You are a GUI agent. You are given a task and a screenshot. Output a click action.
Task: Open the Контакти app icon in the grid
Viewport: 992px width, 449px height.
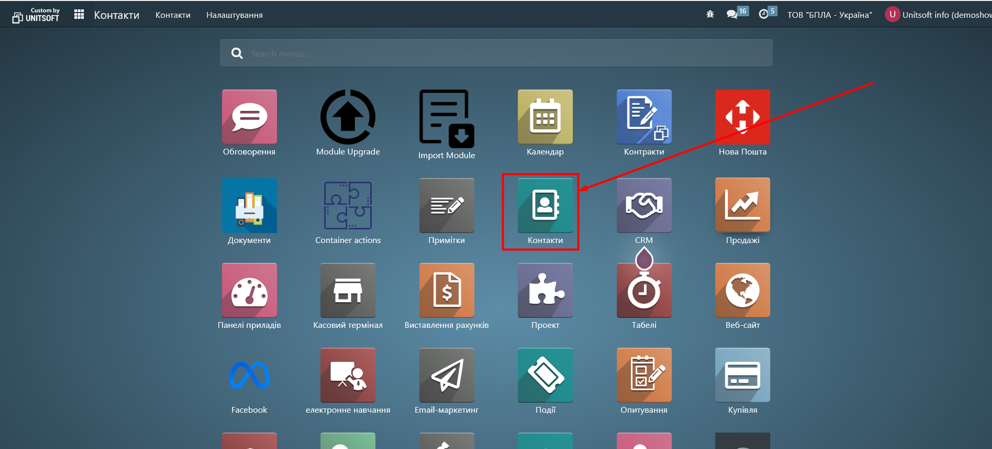point(545,206)
